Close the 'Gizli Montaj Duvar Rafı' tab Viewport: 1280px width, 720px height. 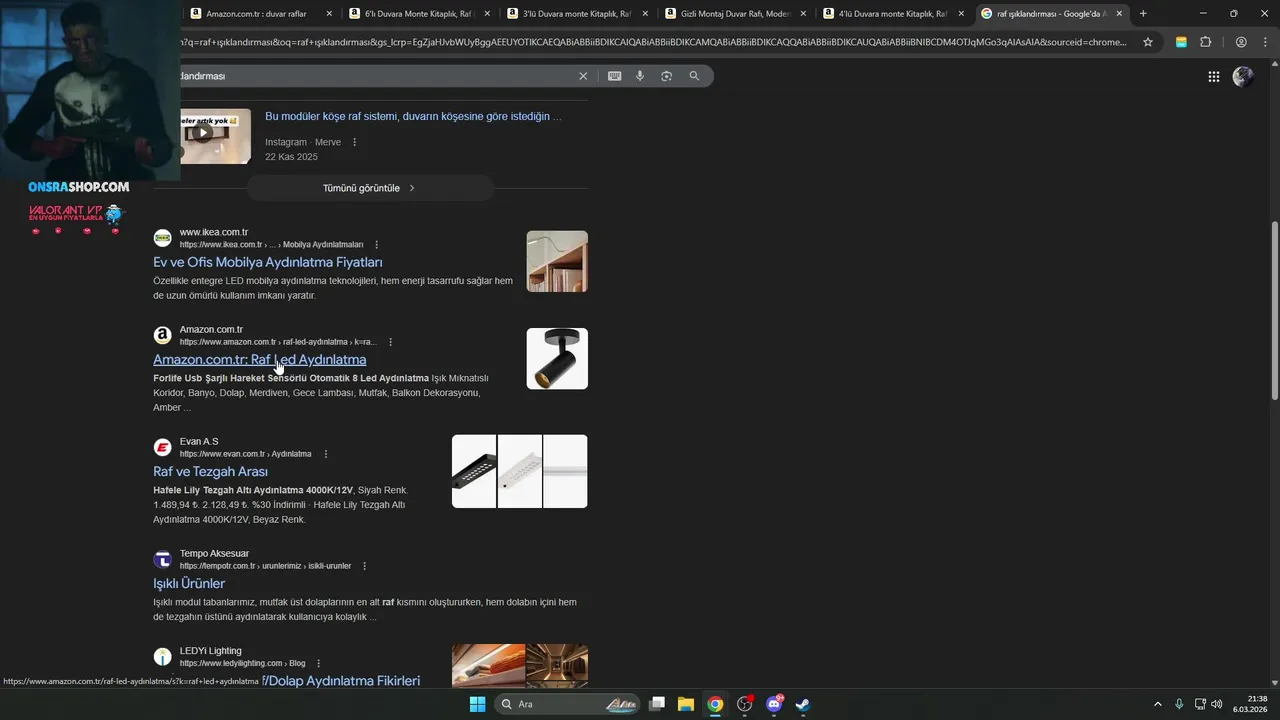coord(803,14)
